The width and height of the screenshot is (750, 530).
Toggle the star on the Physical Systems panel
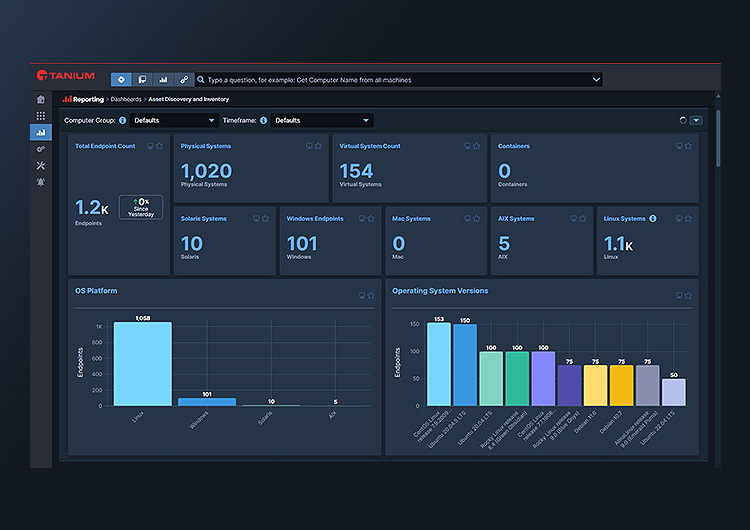pos(318,146)
